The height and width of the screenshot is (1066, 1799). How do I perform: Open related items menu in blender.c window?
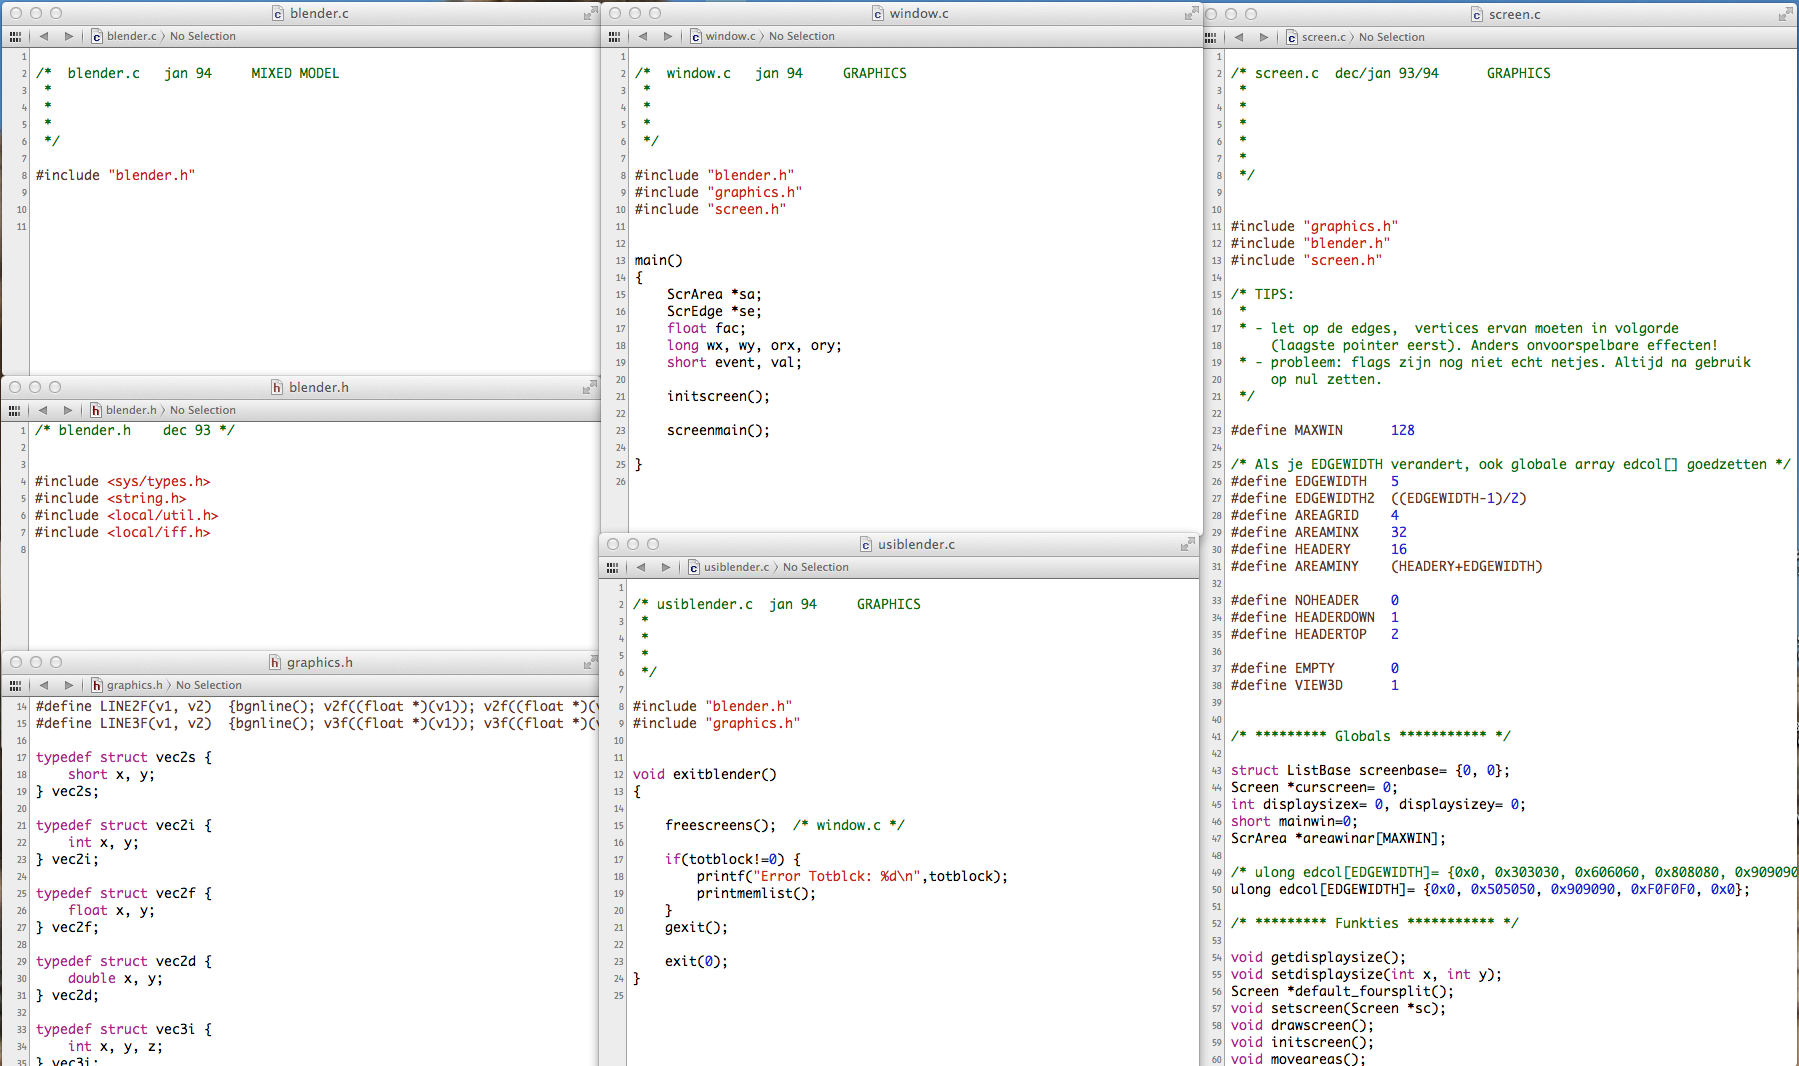(15, 37)
